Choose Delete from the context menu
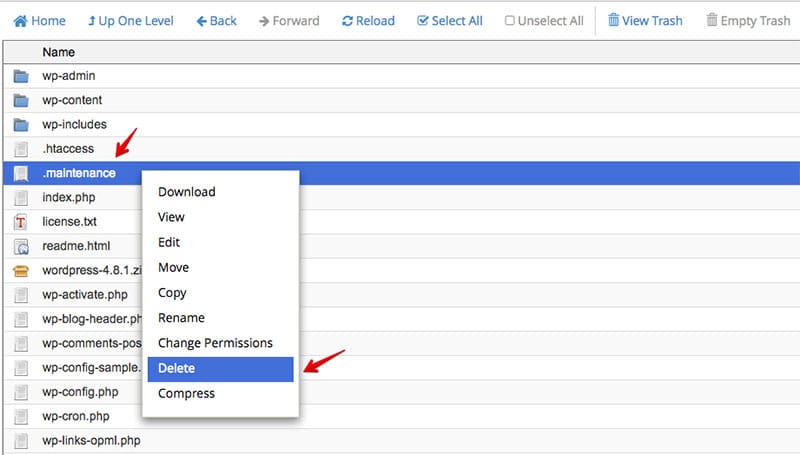Viewport: 800px width, 455px height. tap(220, 369)
